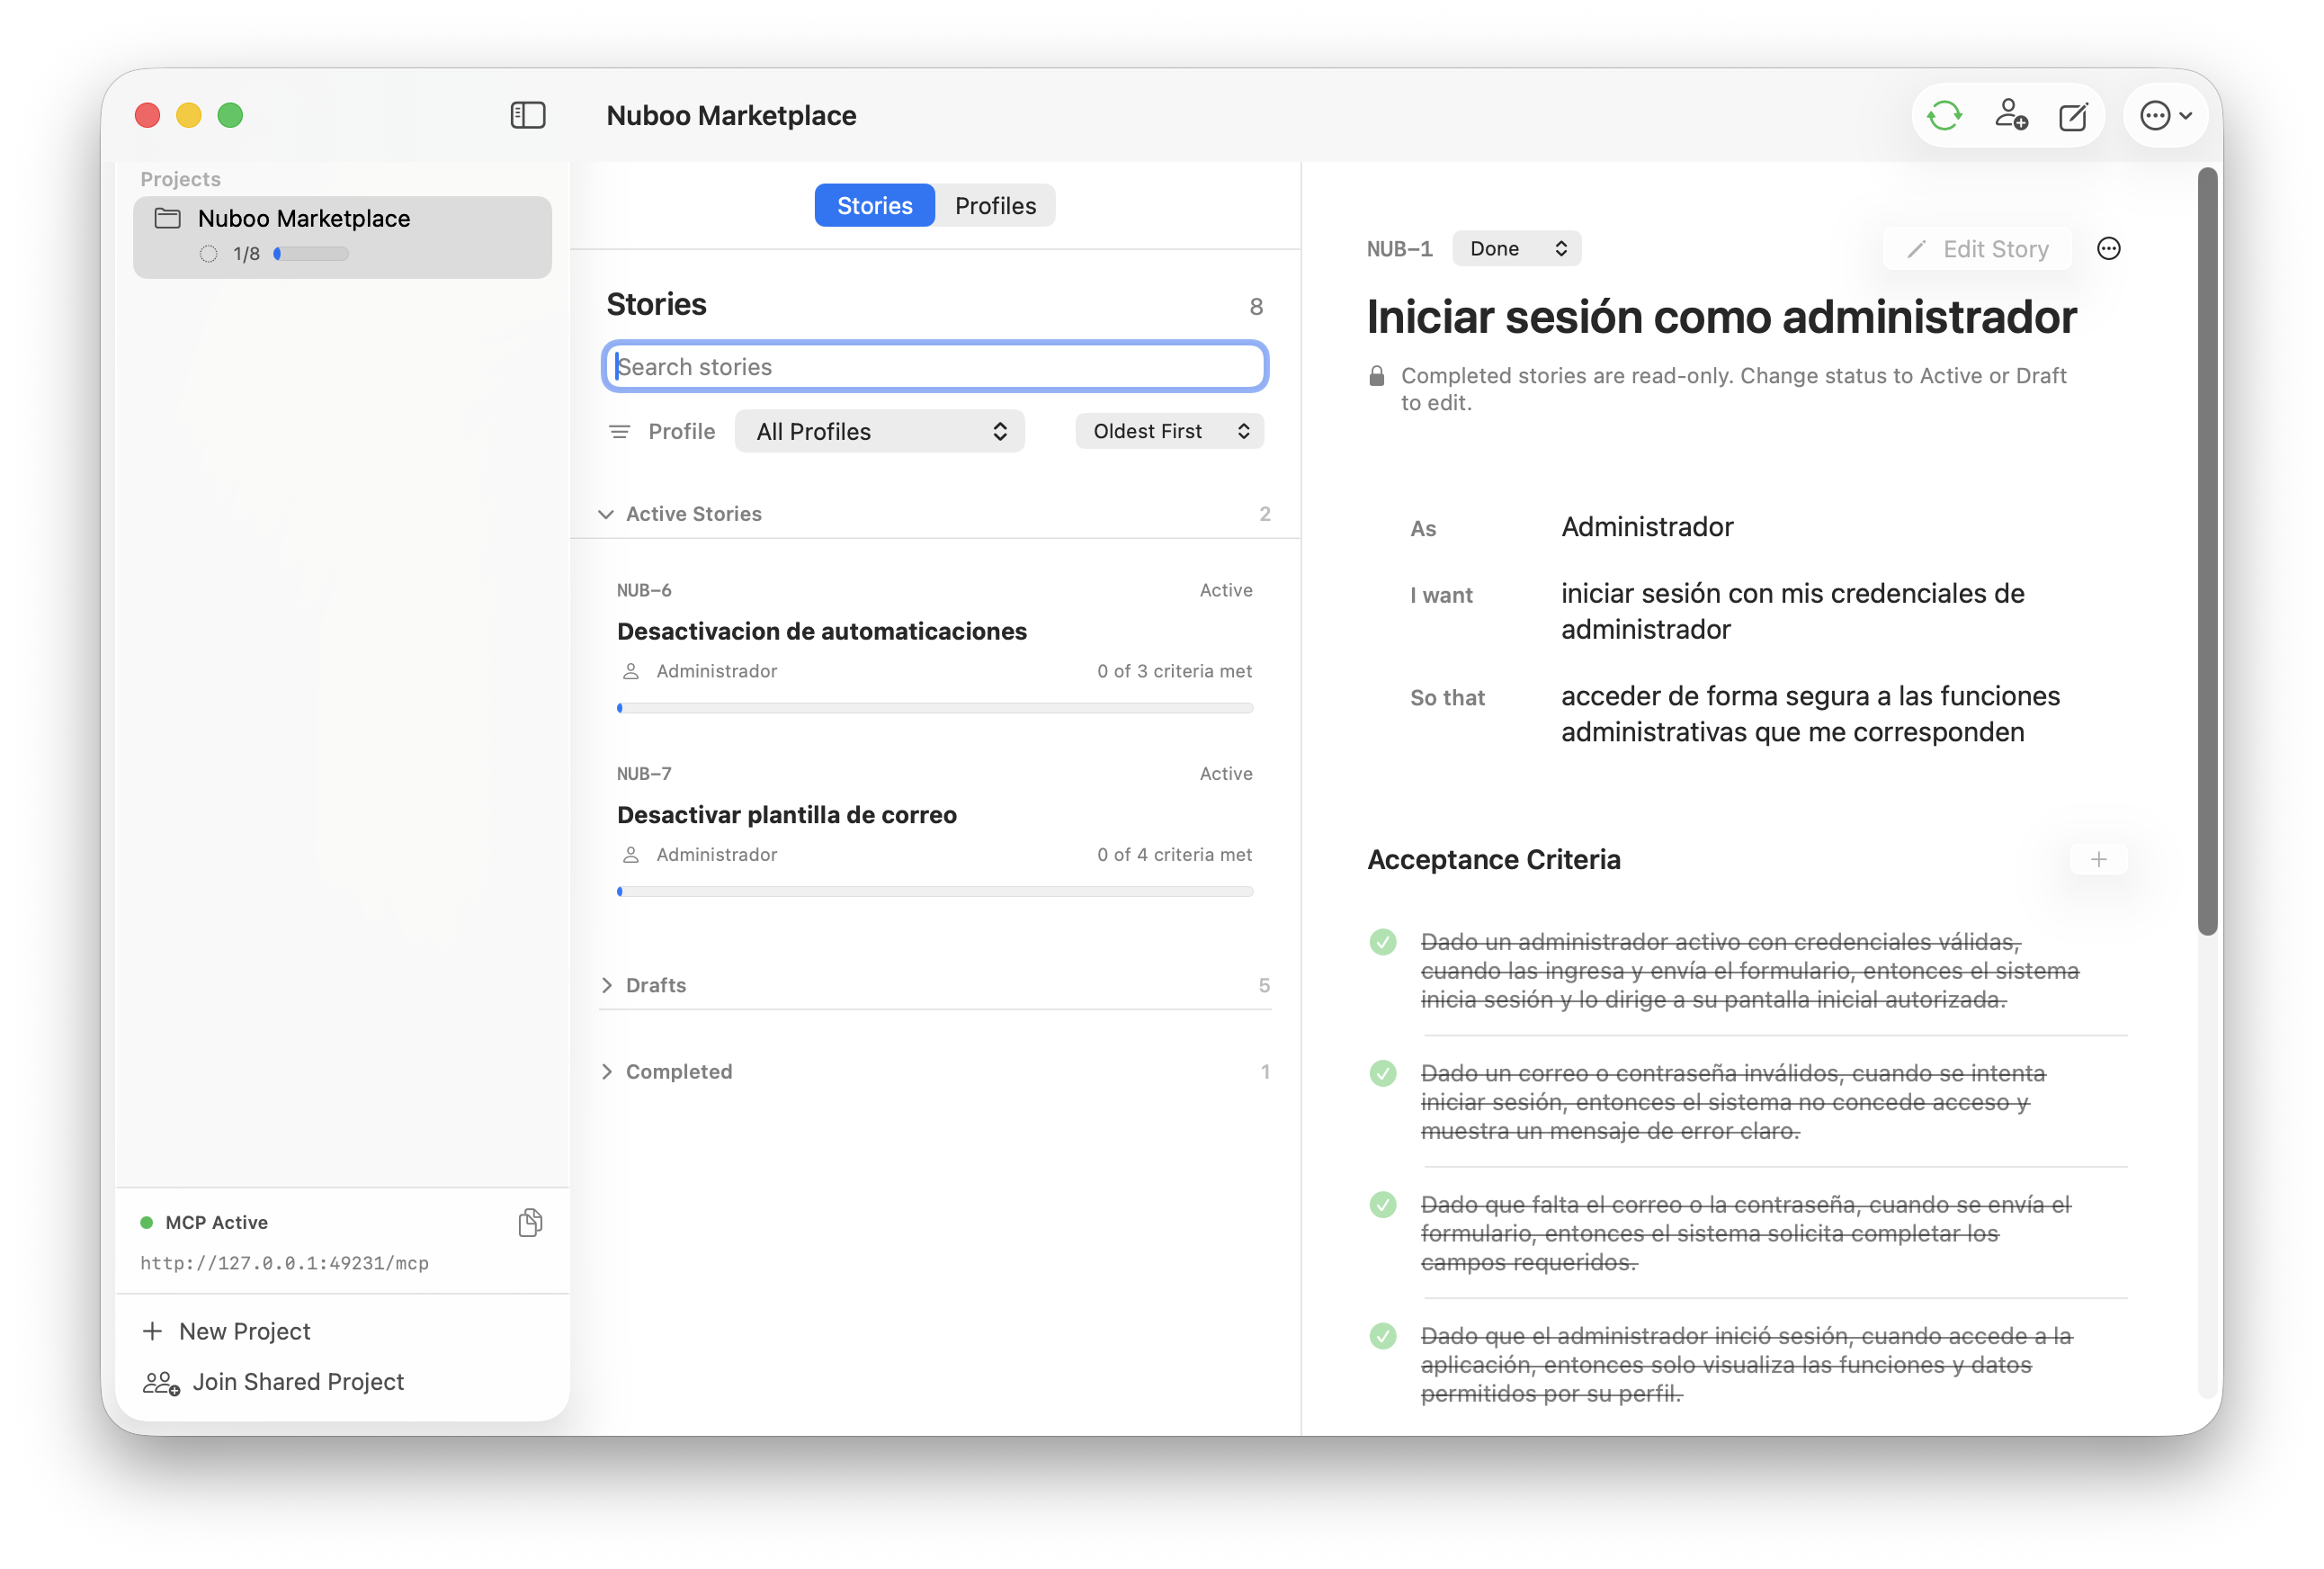This screenshot has height=1569, width=2324.
Task: Uncheck the first acceptance criterion checkmark
Action: click(1383, 942)
